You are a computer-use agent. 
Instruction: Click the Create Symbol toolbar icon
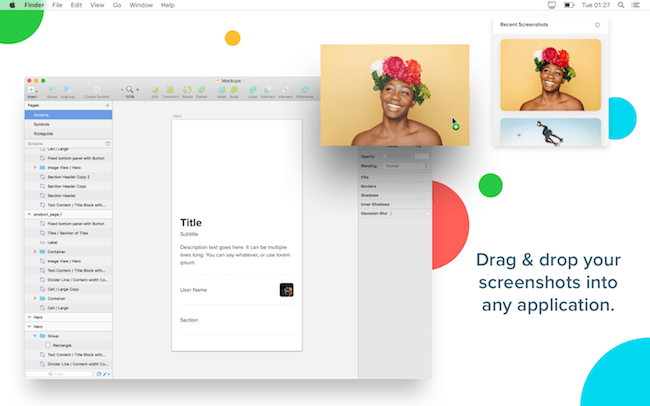point(97,90)
